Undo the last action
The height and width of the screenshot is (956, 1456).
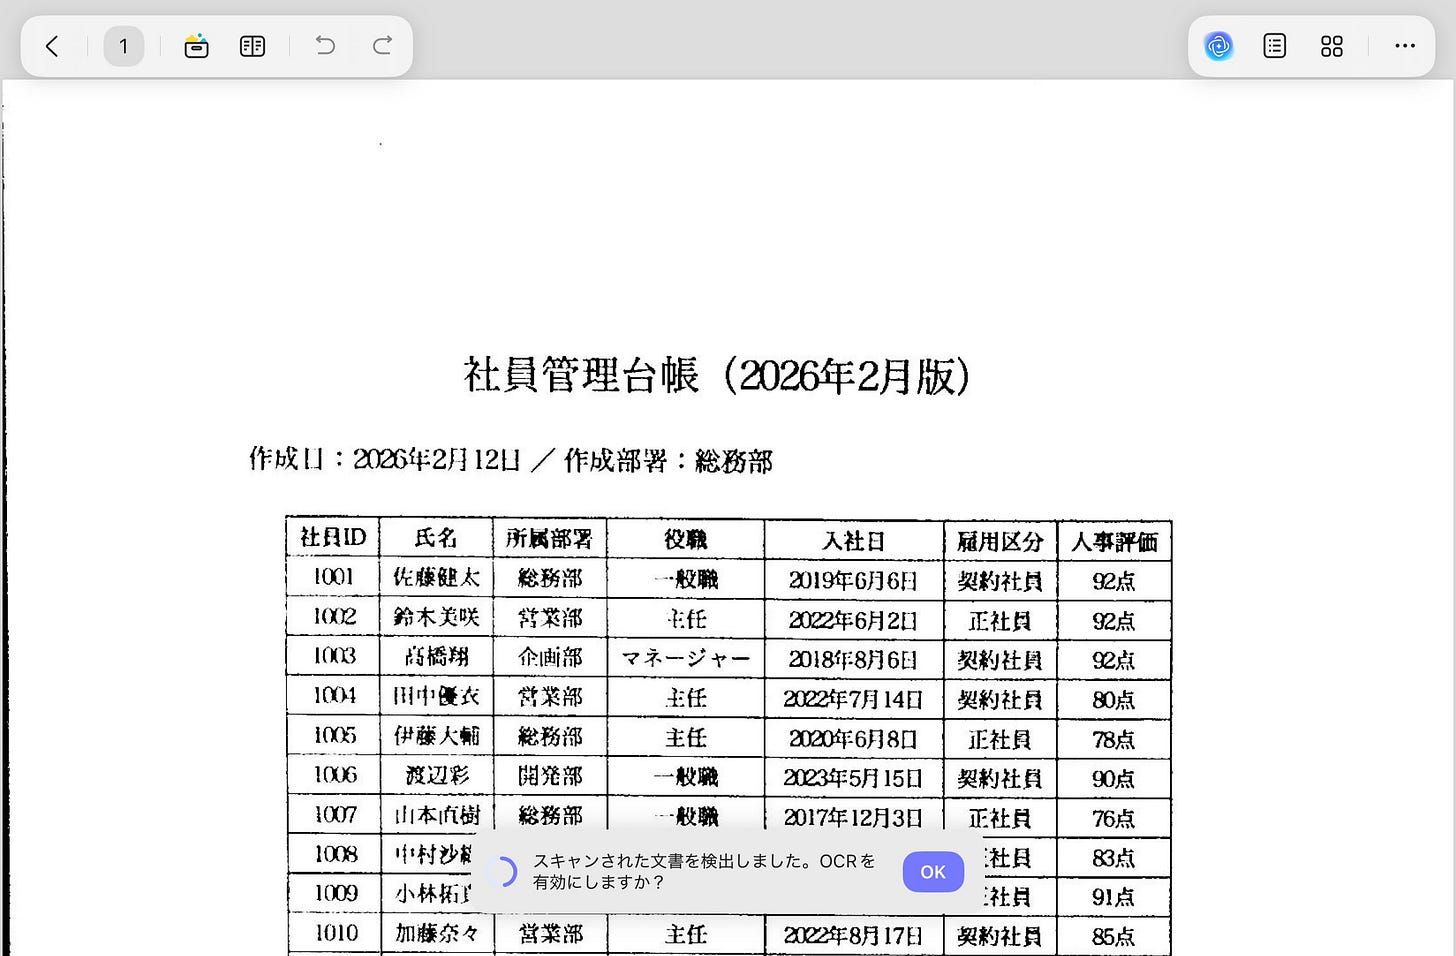(x=324, y=46)
